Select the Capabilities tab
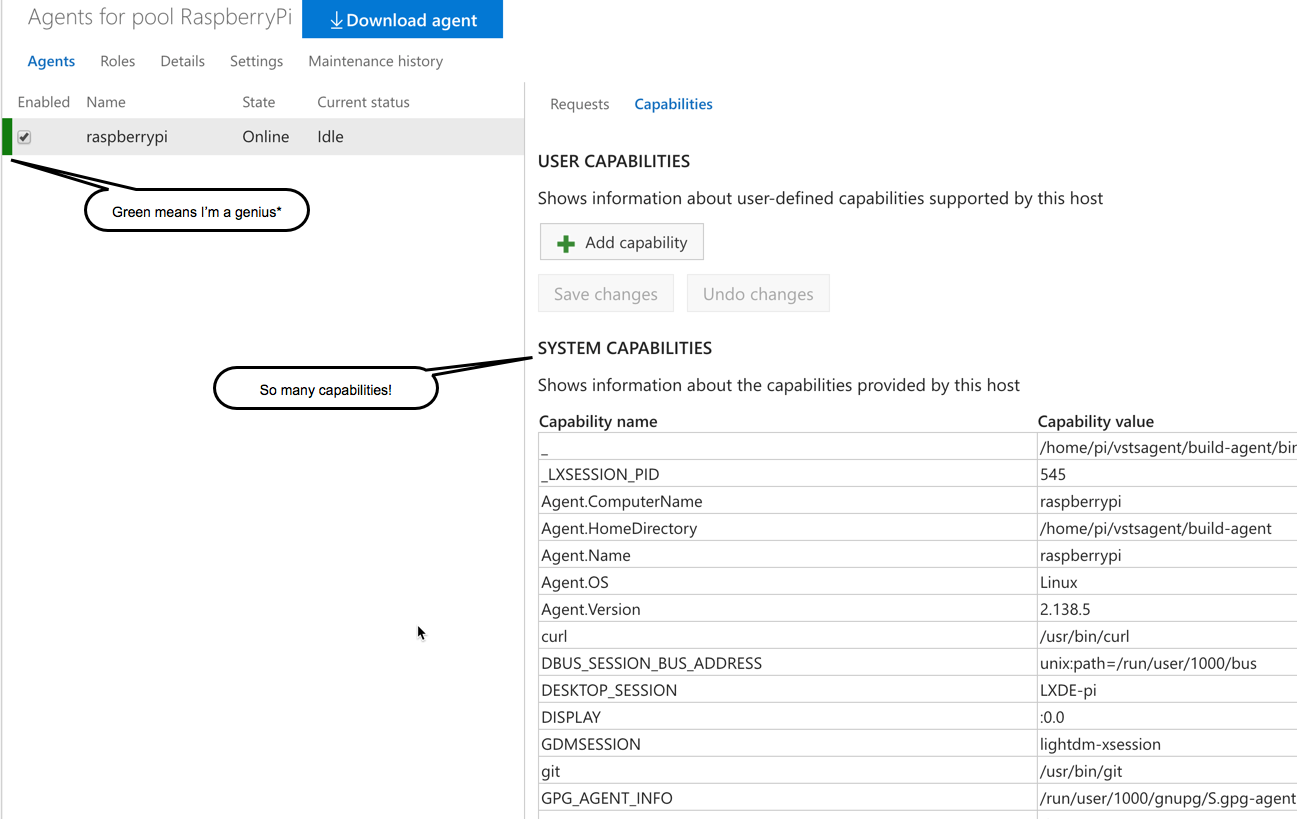This screenshot has height=821, width=1297. tap(673, 104)
